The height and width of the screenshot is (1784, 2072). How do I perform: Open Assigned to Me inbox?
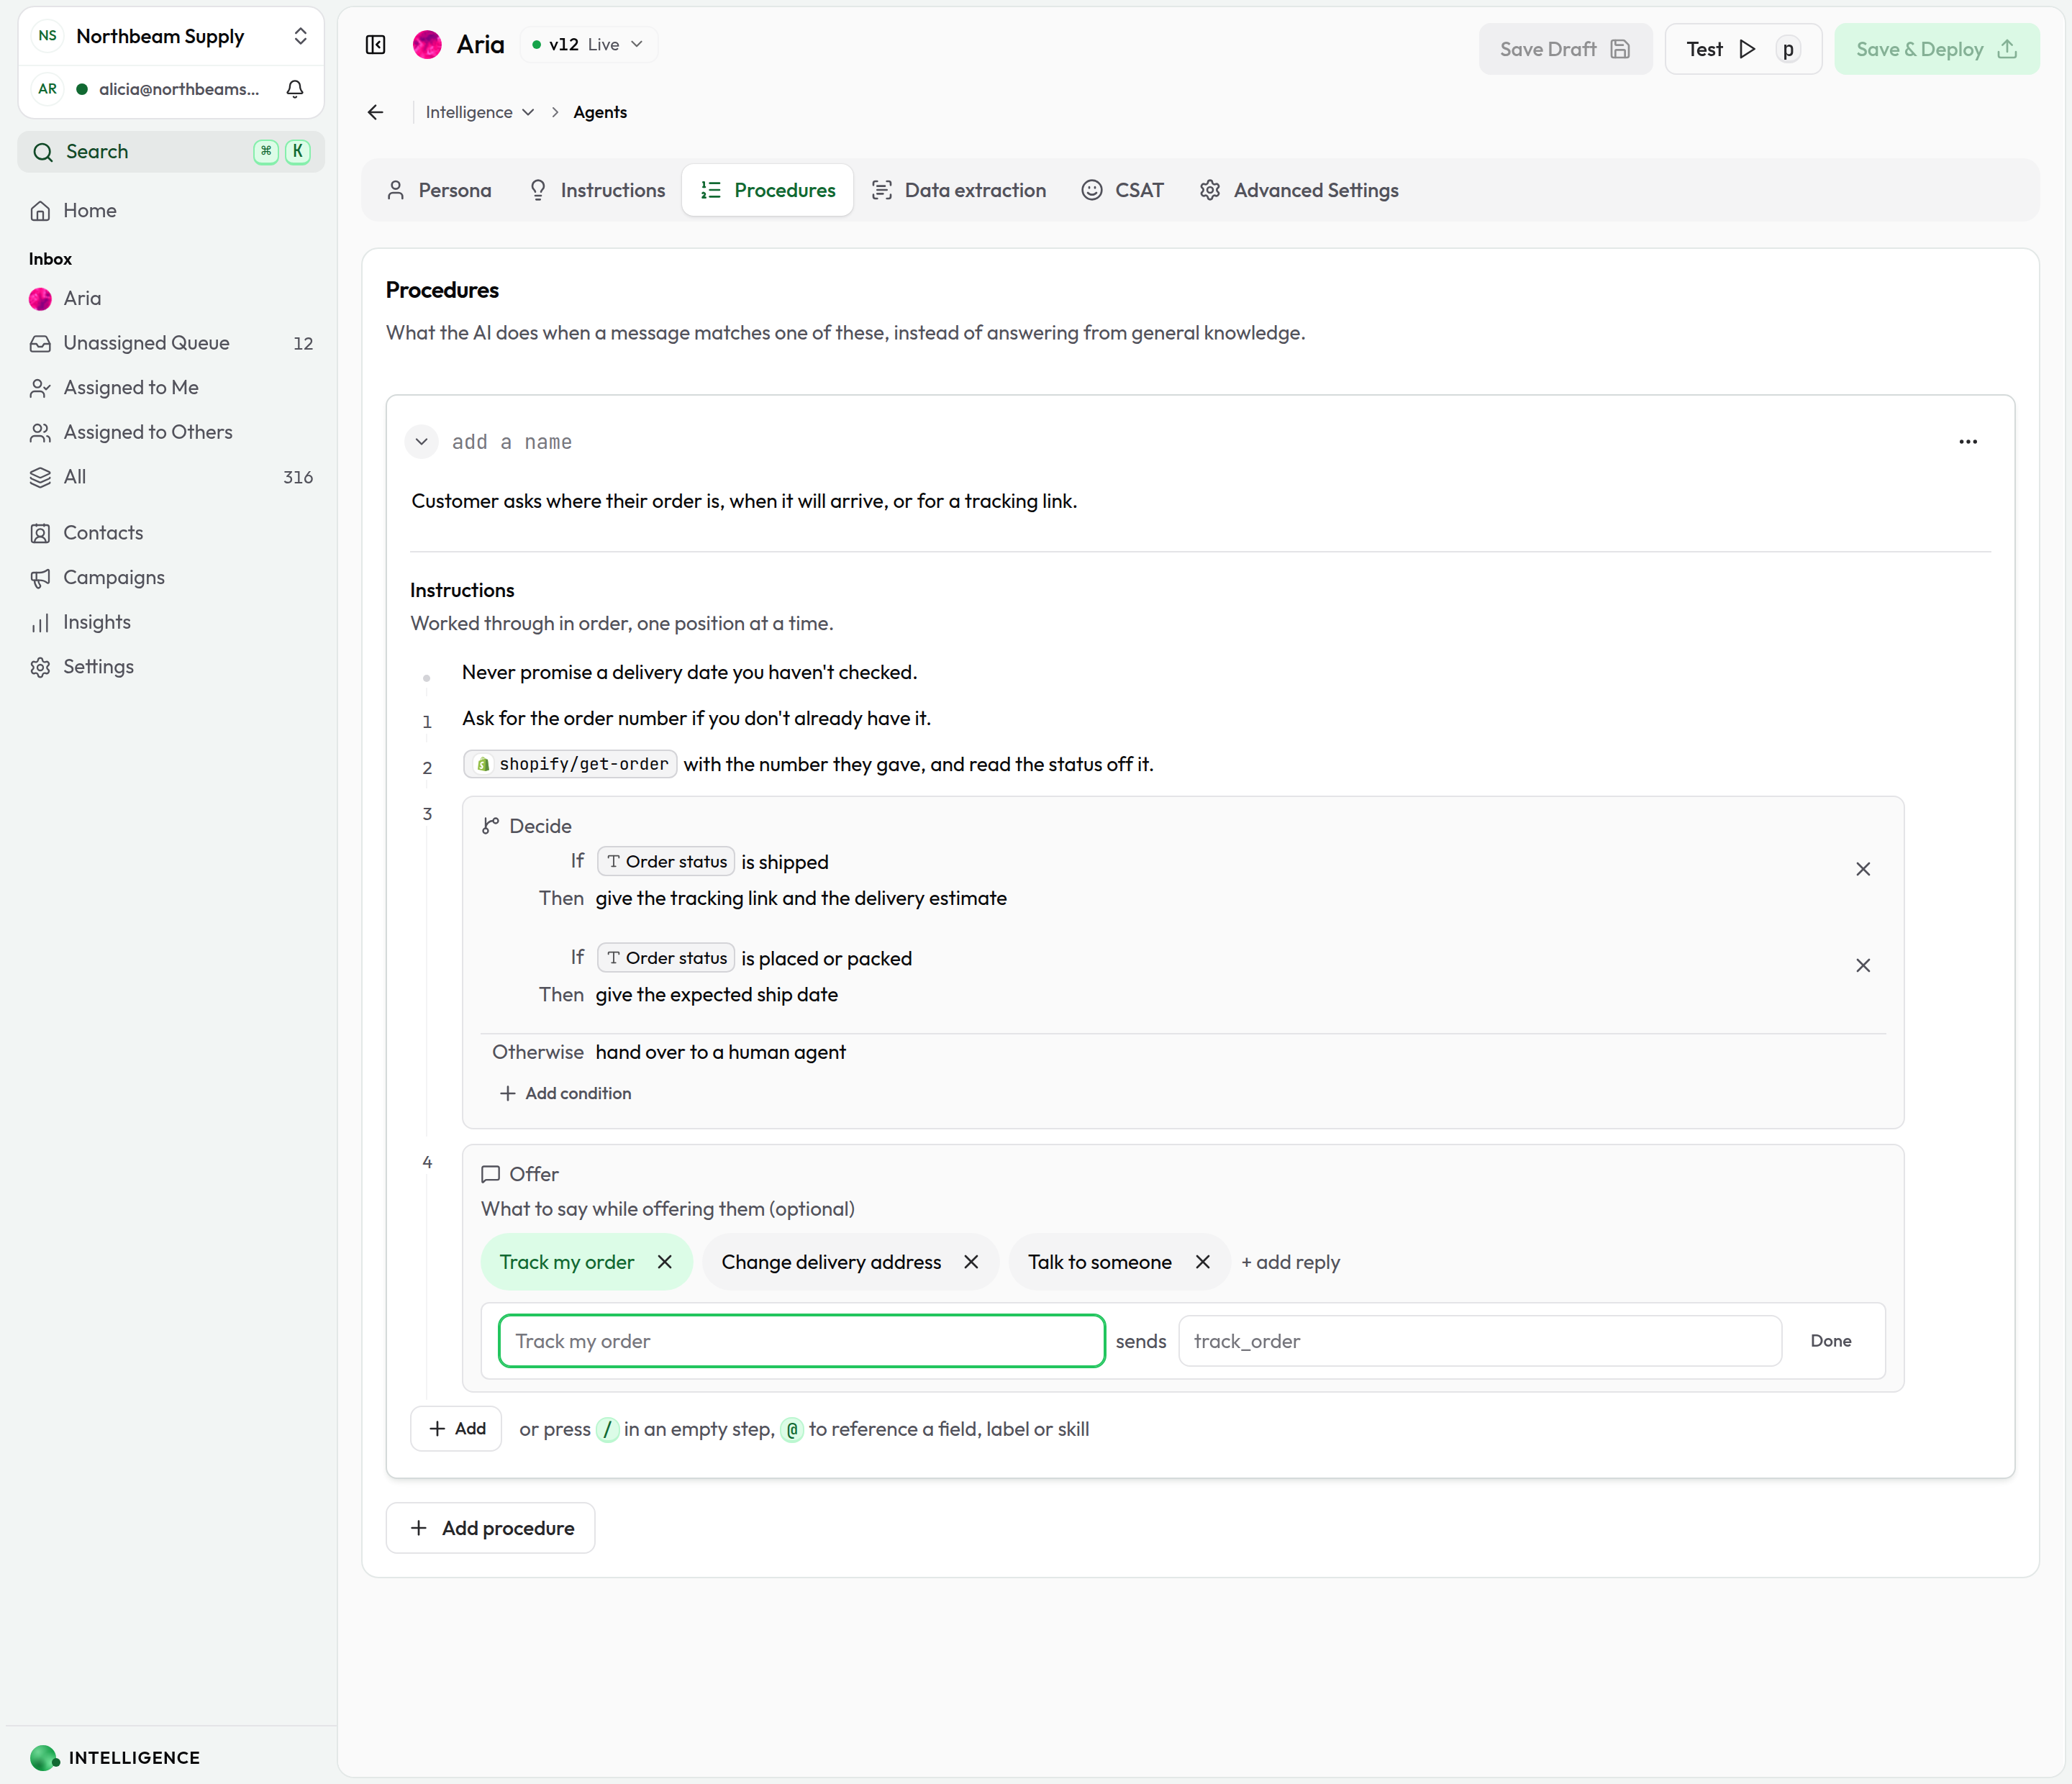[x=171, y=388]
